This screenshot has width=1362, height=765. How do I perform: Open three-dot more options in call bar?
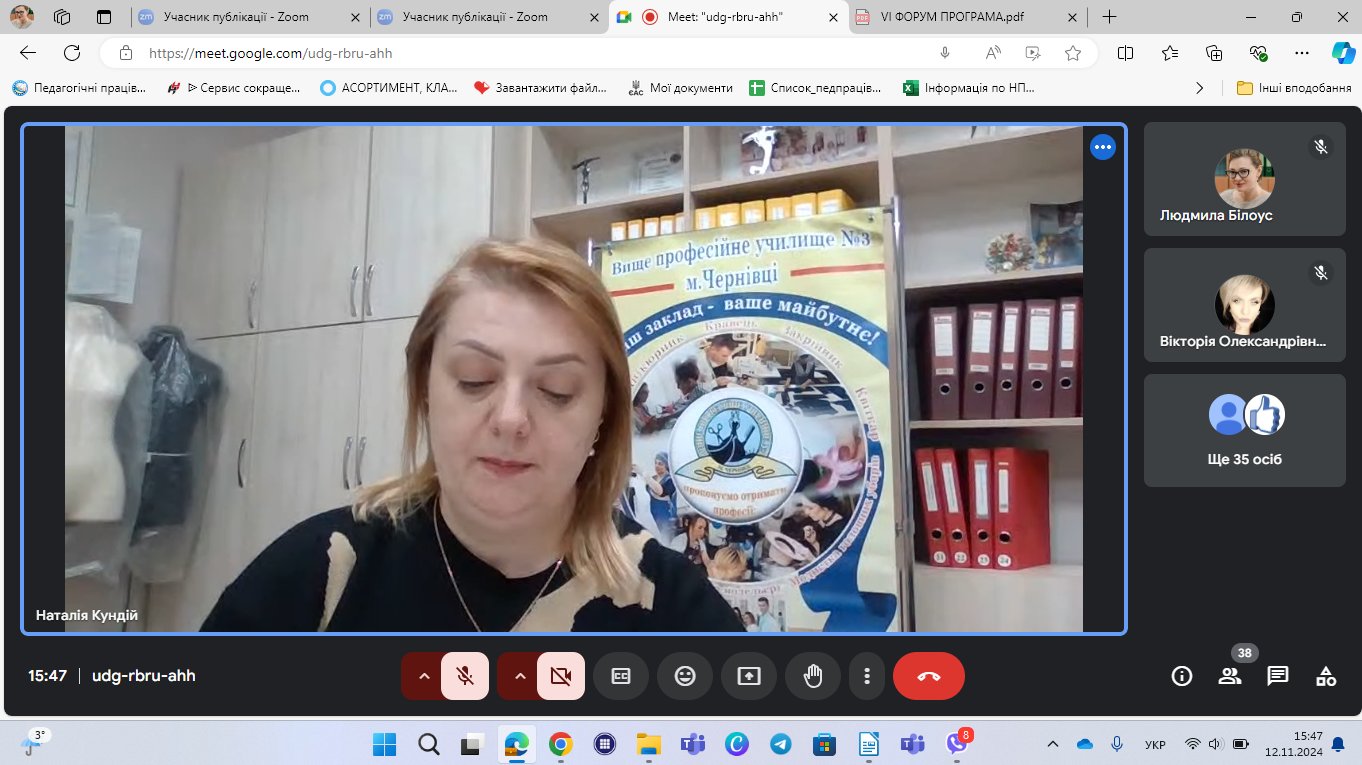(x=867, y=676)
